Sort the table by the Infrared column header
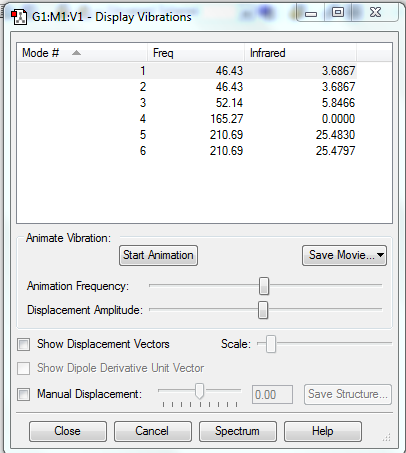 (x=300, y=53)
